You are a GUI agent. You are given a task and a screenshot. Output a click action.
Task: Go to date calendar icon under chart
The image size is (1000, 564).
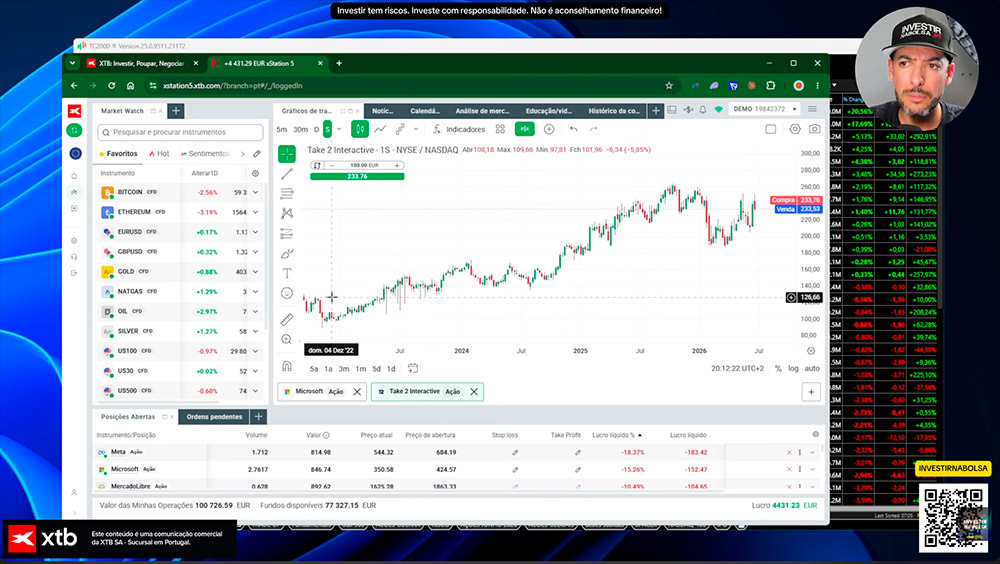[413, 368]
